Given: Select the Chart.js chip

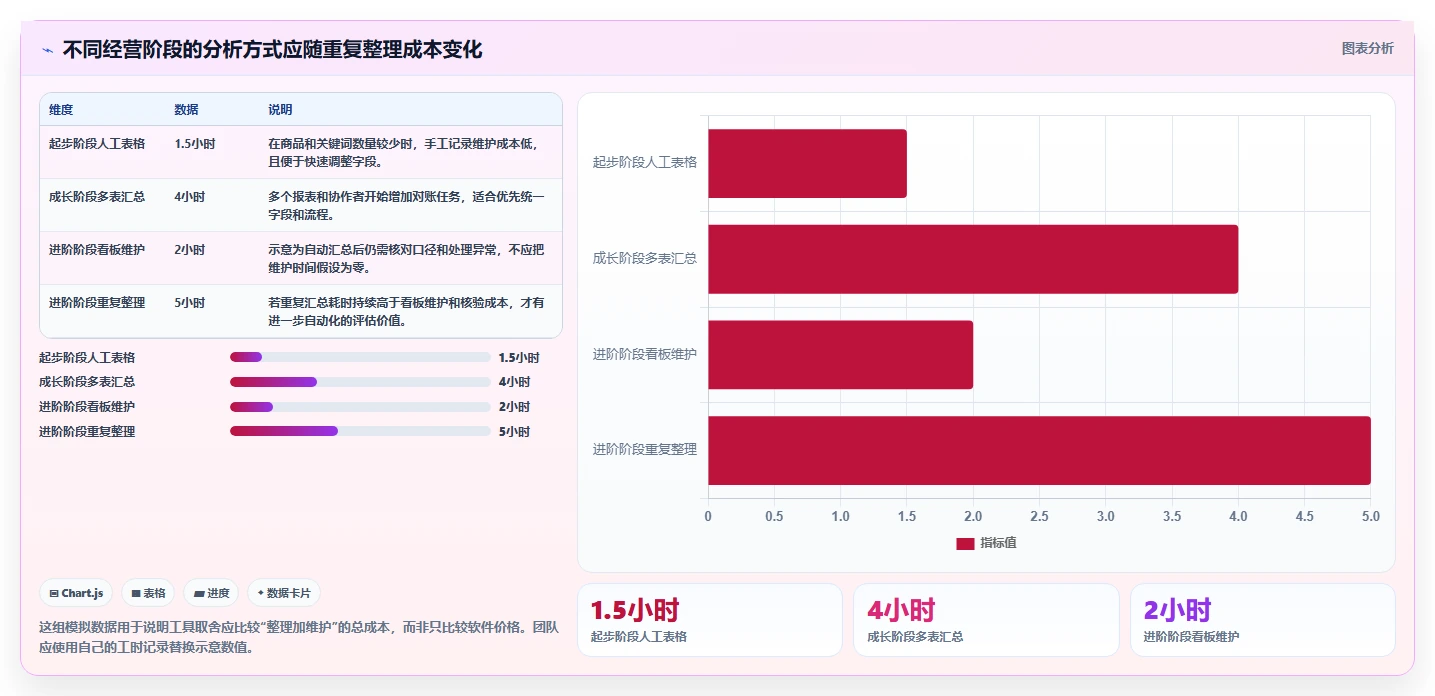Looking at the screenshot, I should 77,593.
